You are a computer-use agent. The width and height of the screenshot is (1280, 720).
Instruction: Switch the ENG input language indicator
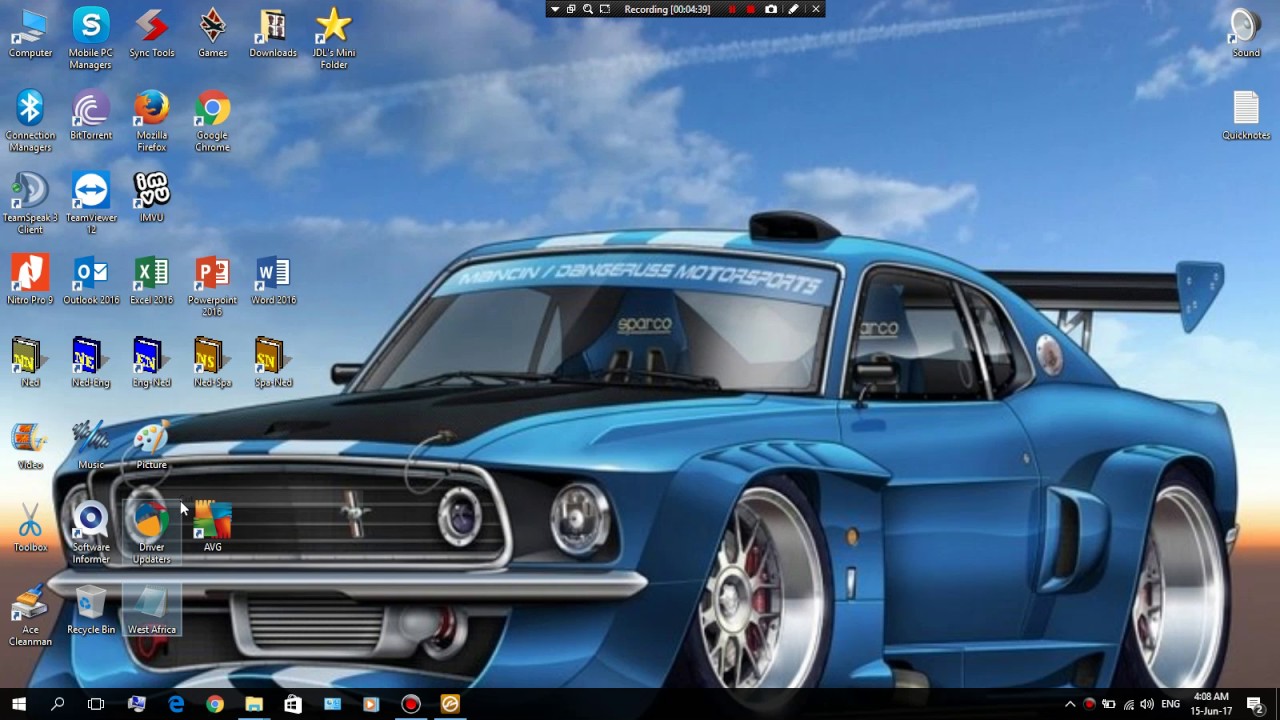point(1171,704)
